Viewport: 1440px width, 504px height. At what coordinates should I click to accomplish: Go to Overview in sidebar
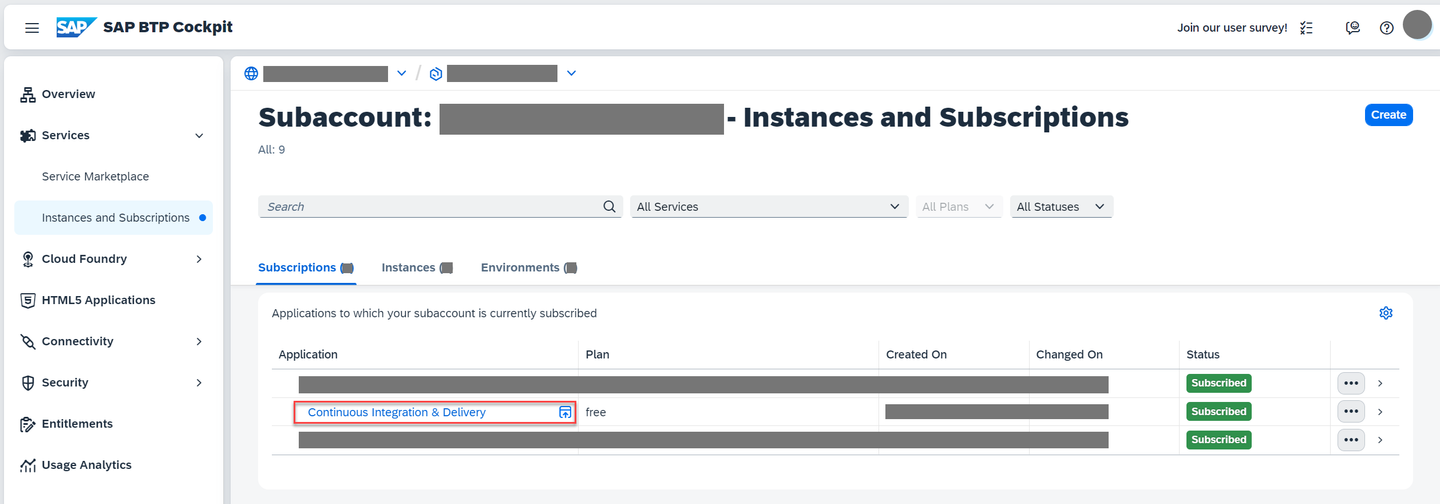(x=68, y=94)
